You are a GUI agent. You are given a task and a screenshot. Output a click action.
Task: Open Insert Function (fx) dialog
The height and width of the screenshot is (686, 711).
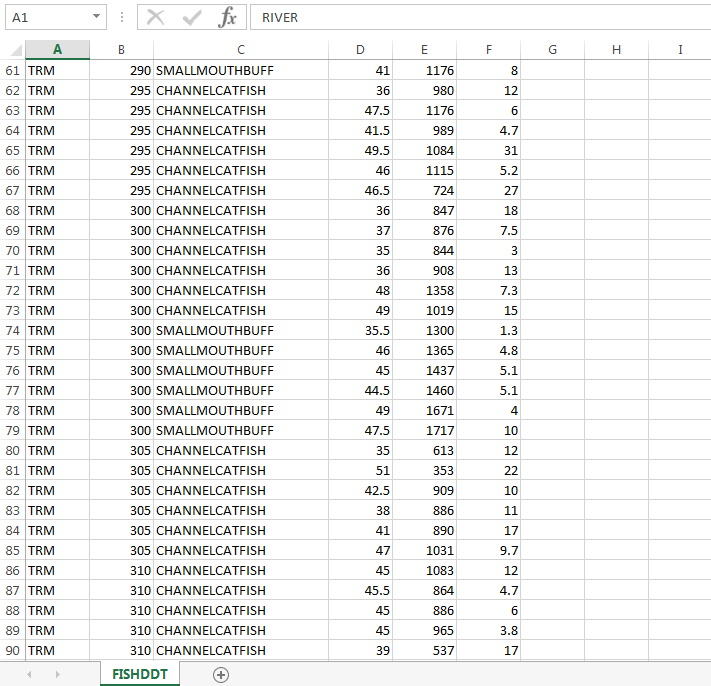click(x=228, y=17)
